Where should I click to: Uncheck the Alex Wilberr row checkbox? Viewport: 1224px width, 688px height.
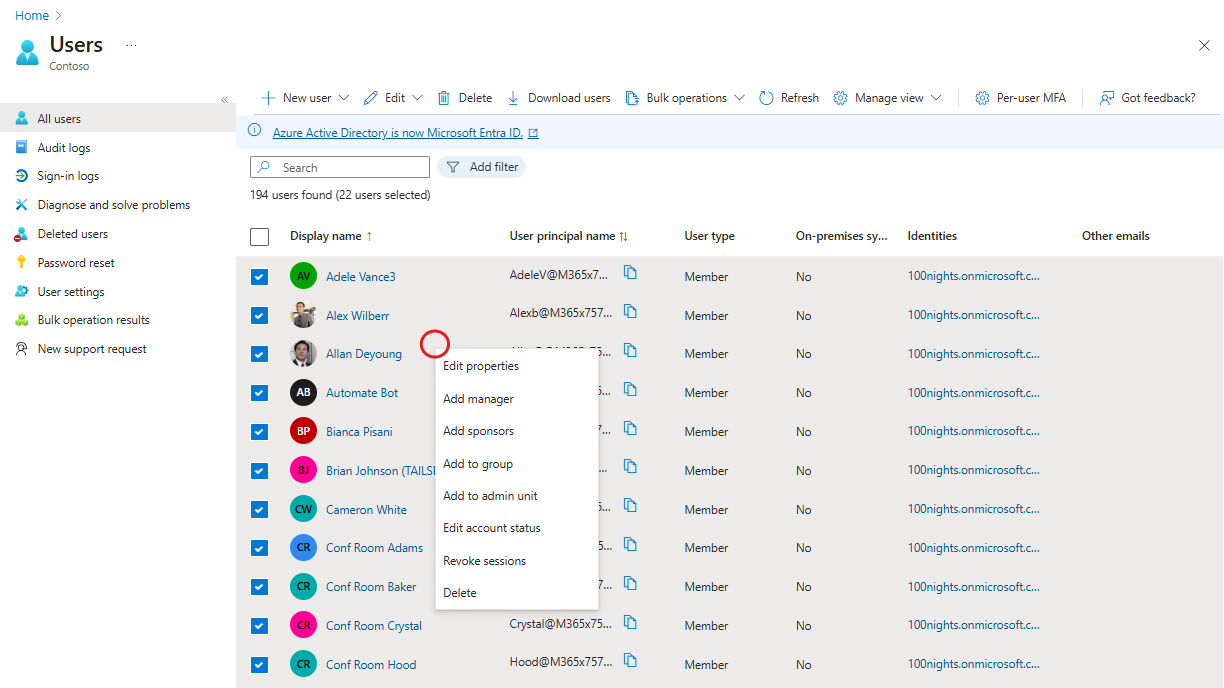click(x=259, y=315)
